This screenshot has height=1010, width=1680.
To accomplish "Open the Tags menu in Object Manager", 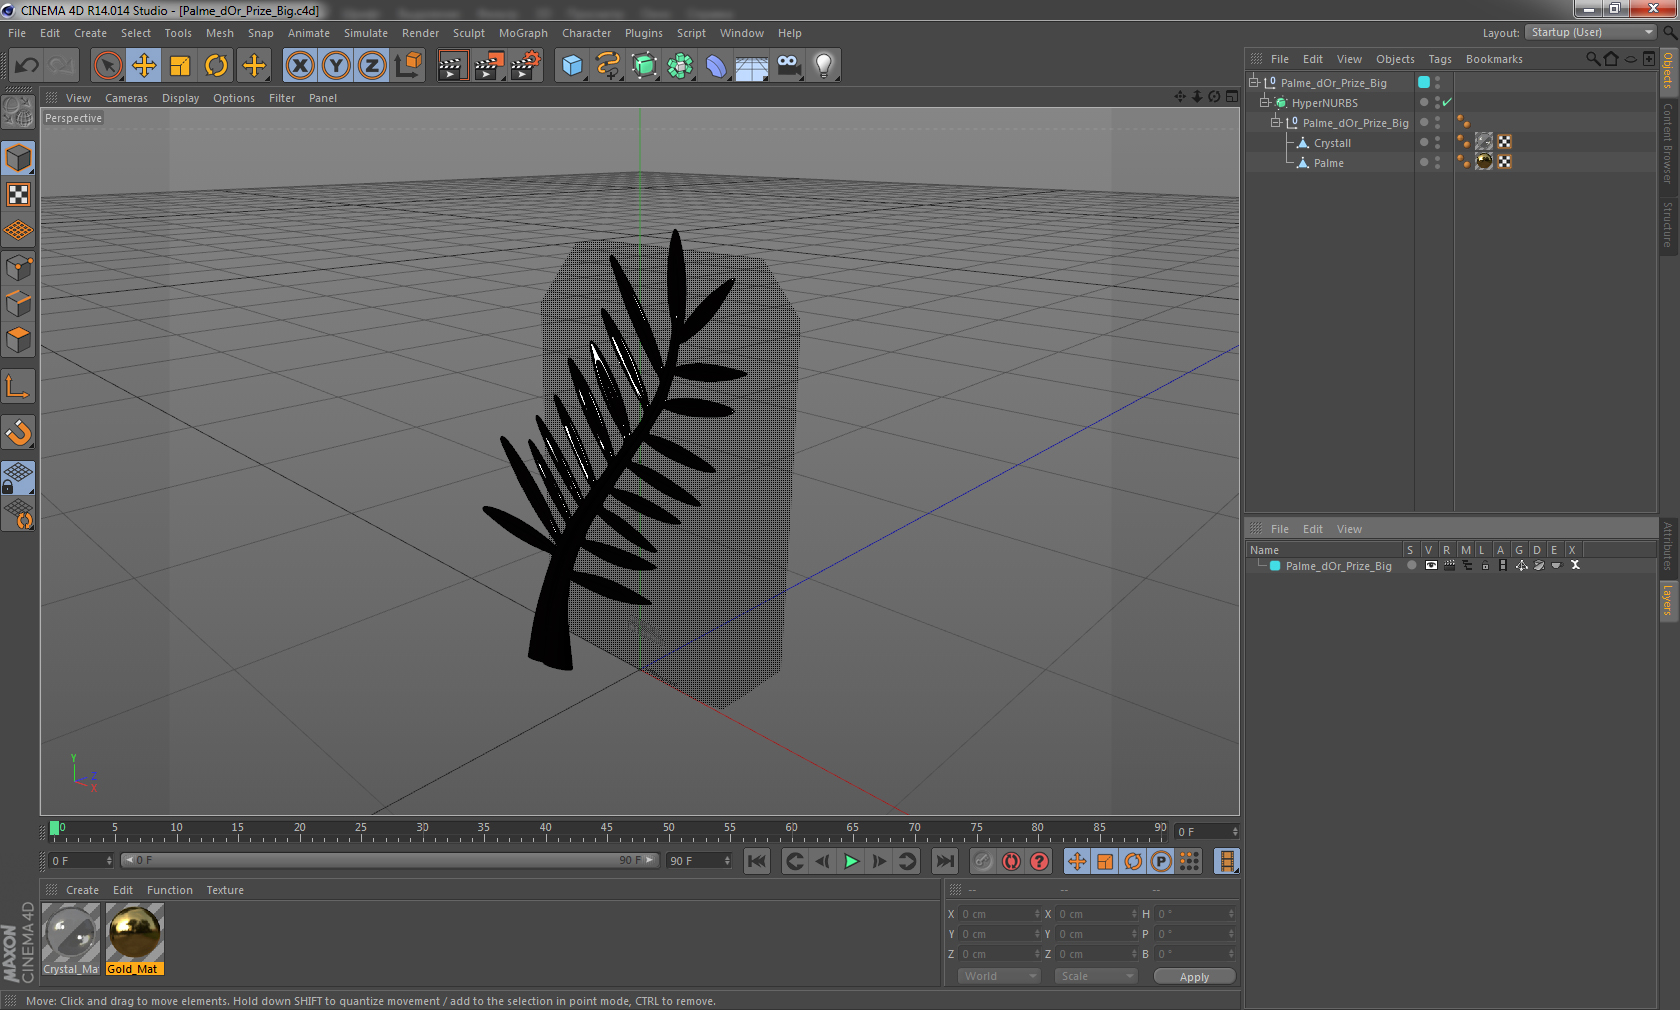I will click(1439, 59).
